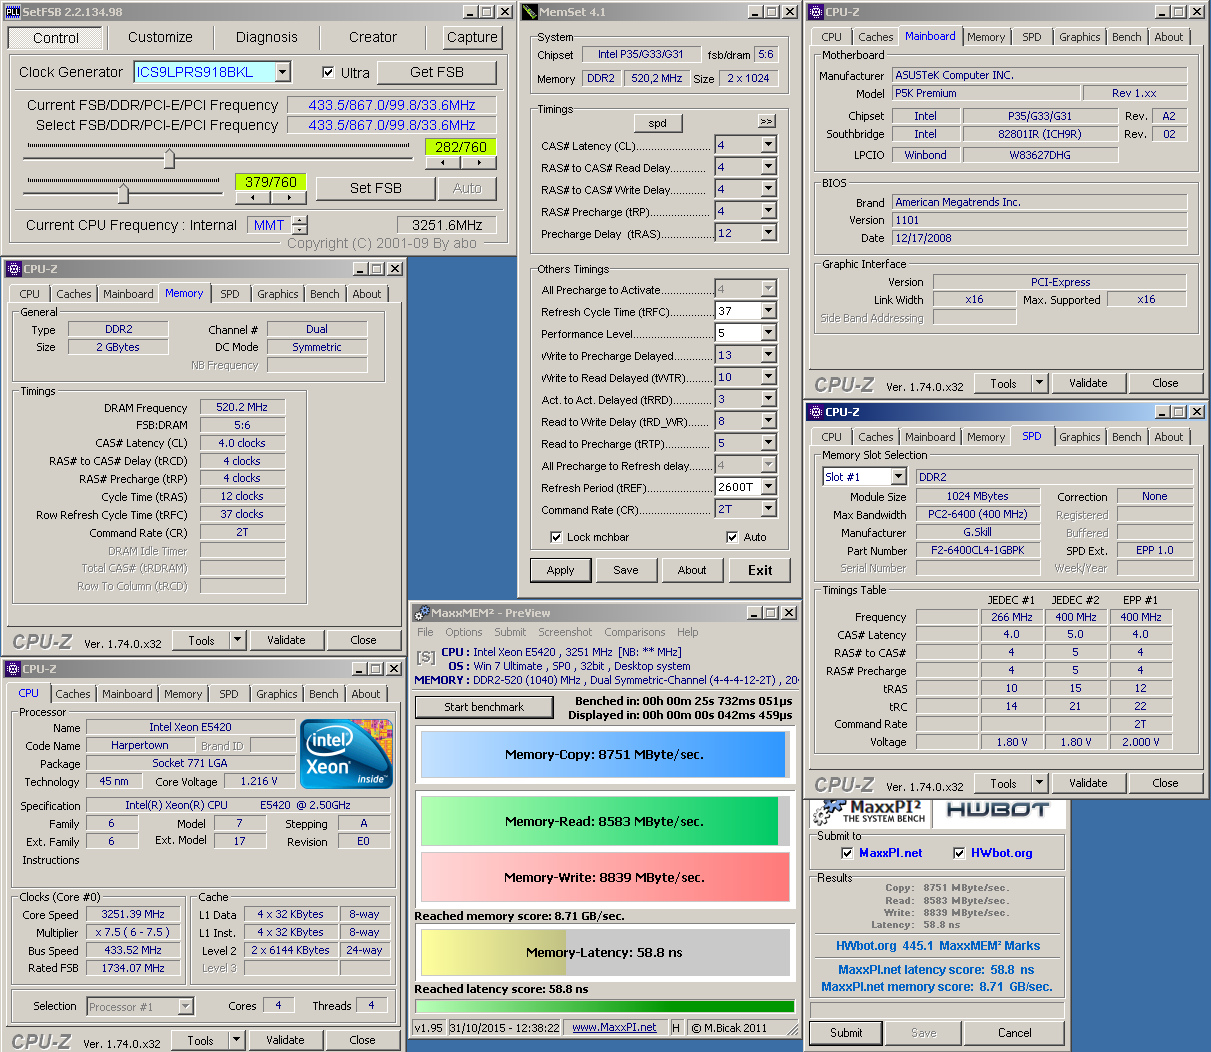The width and height of the screenshot is (1211, 1052).
Task: Select the About tab in CPU-Z CPU window
Action: (x=366, y=694)
